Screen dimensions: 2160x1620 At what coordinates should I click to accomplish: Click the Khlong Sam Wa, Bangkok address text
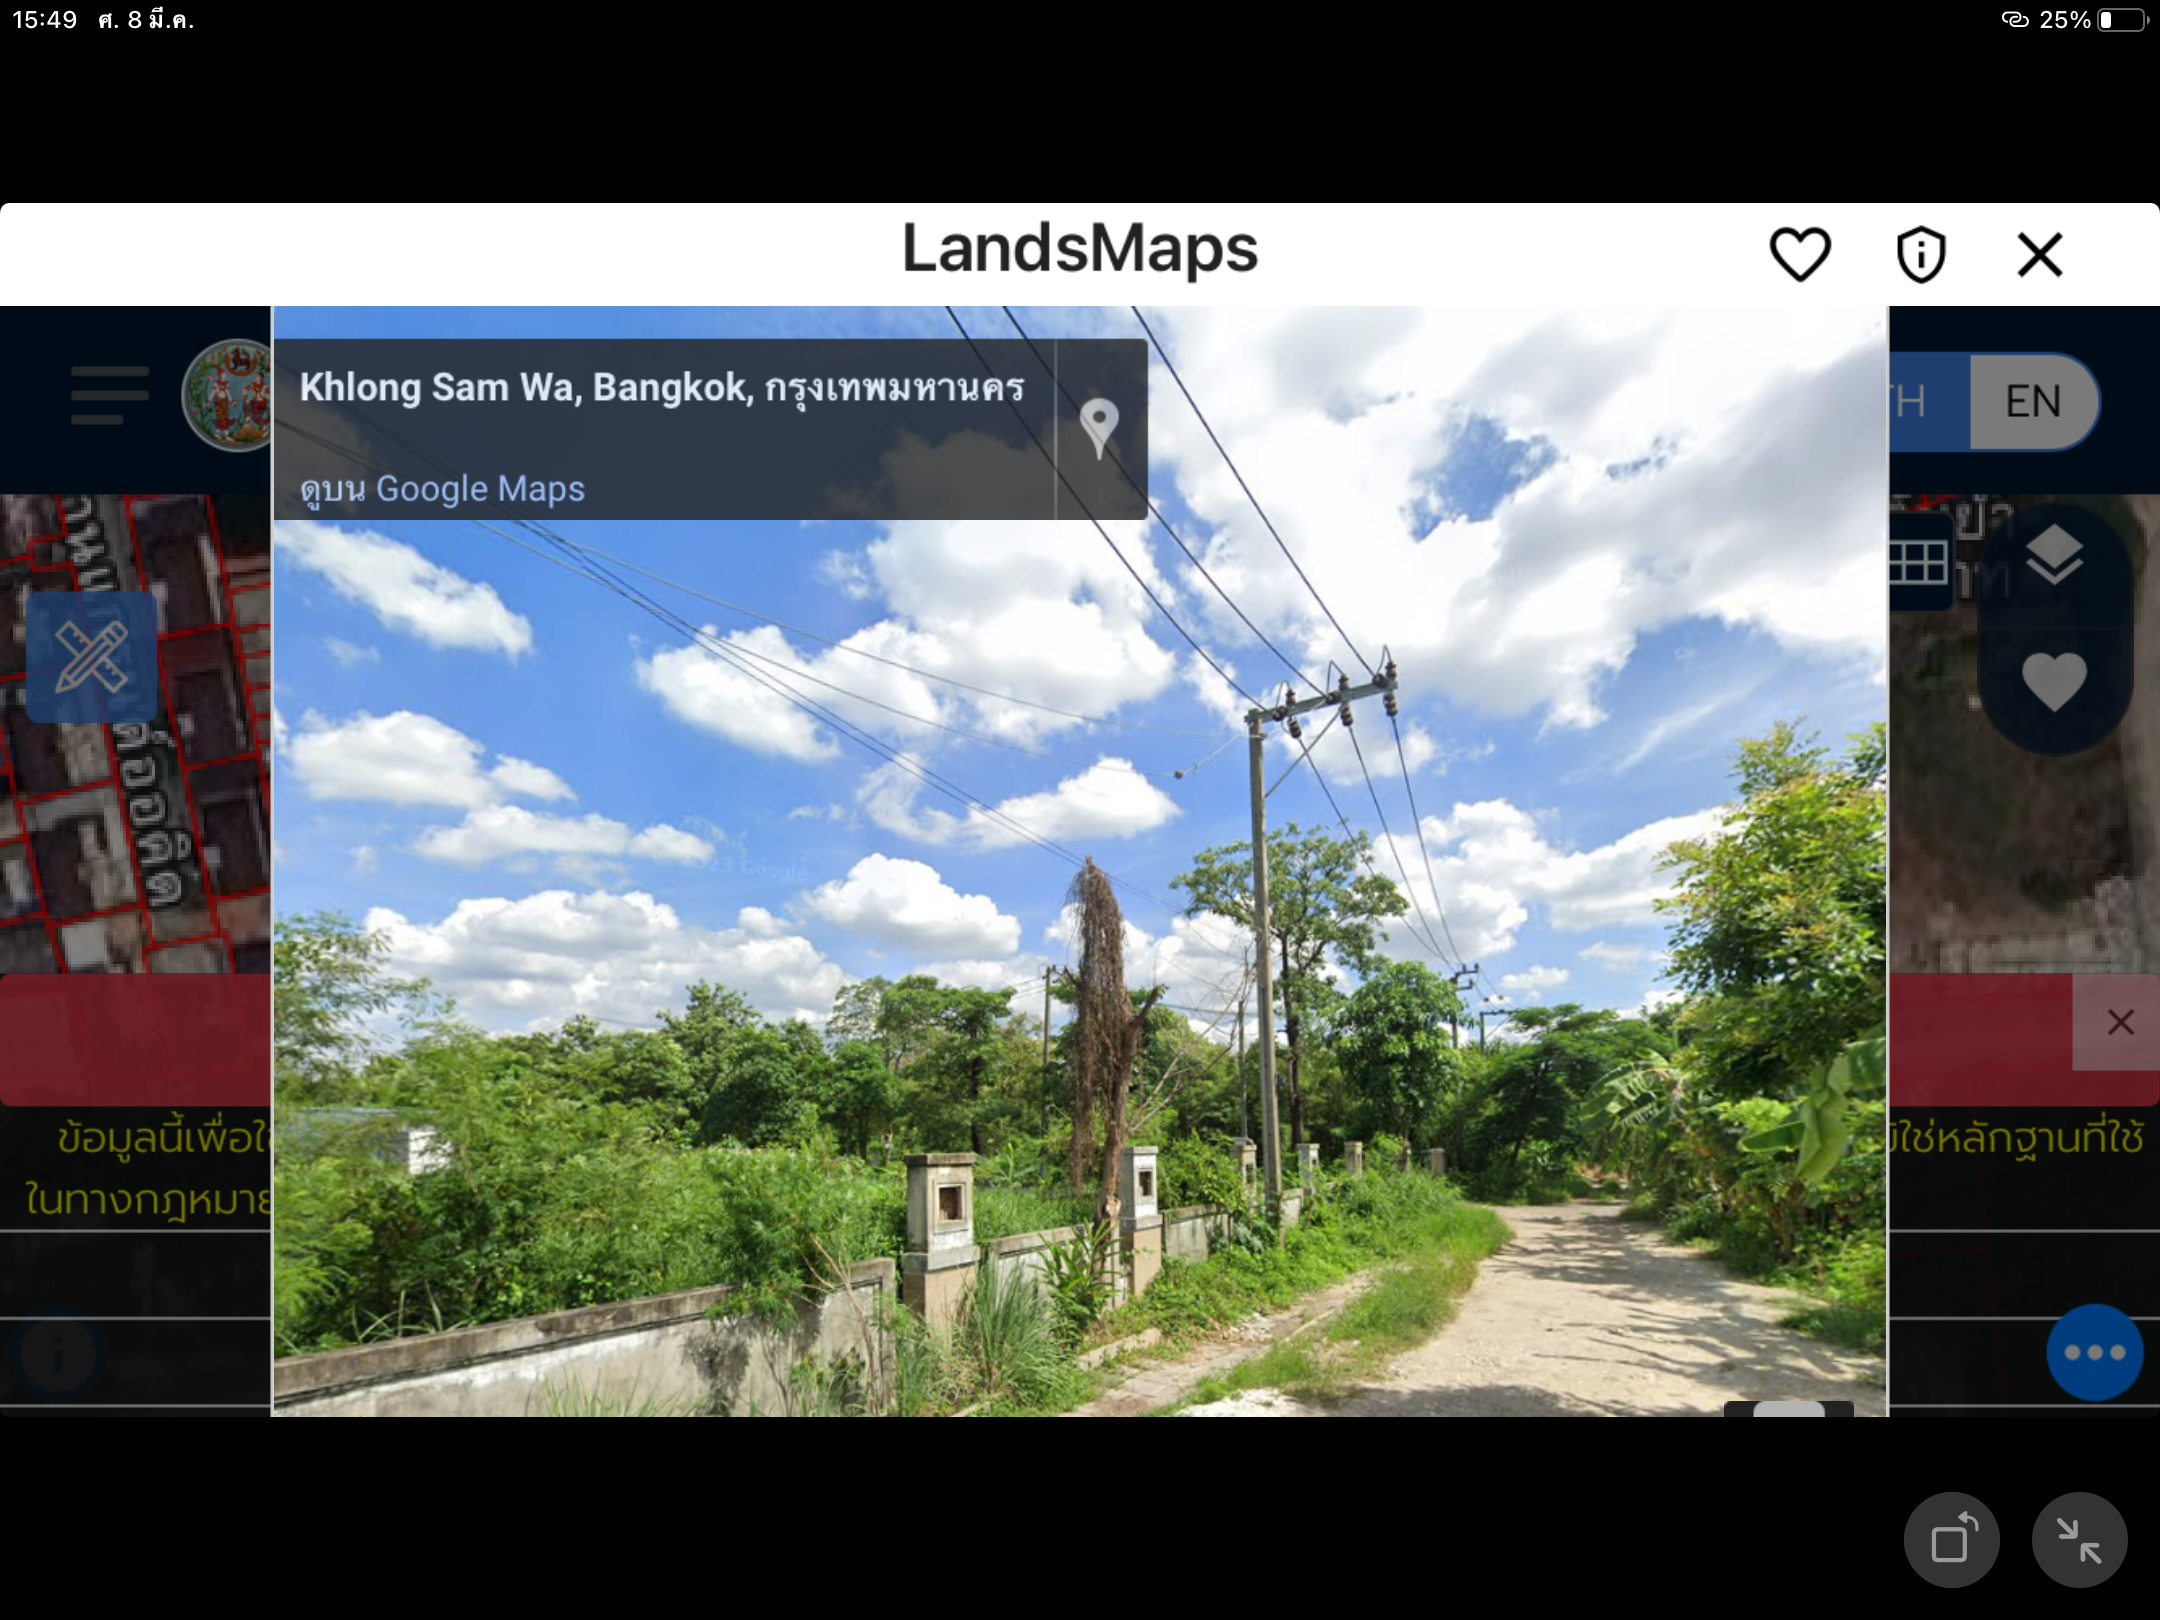click(662, 387)
